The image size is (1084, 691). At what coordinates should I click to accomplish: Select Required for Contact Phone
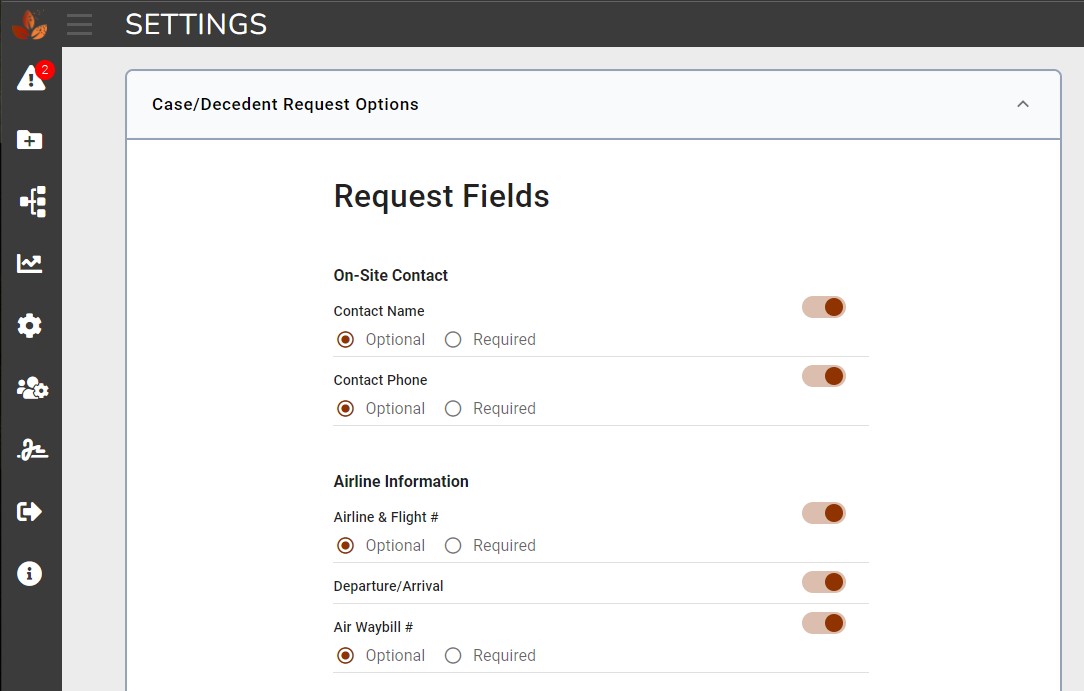point(453,408)
